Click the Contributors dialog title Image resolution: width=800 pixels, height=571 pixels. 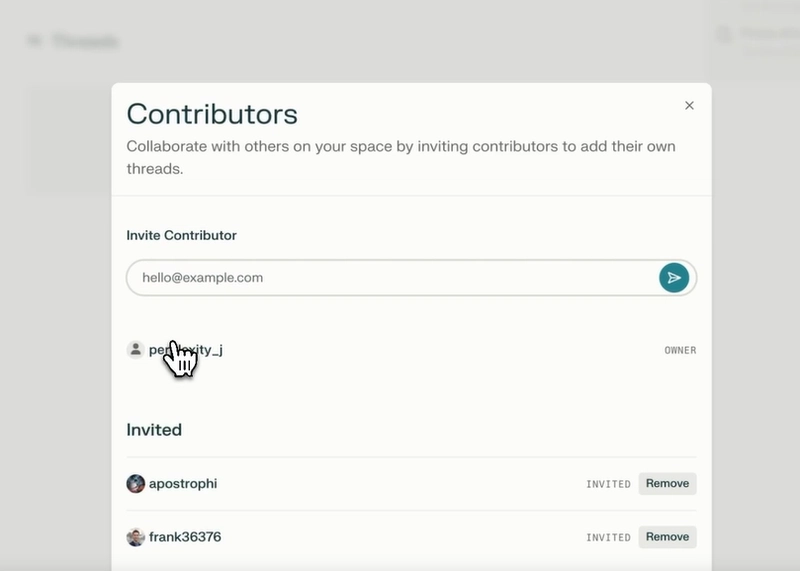[212, 114]
